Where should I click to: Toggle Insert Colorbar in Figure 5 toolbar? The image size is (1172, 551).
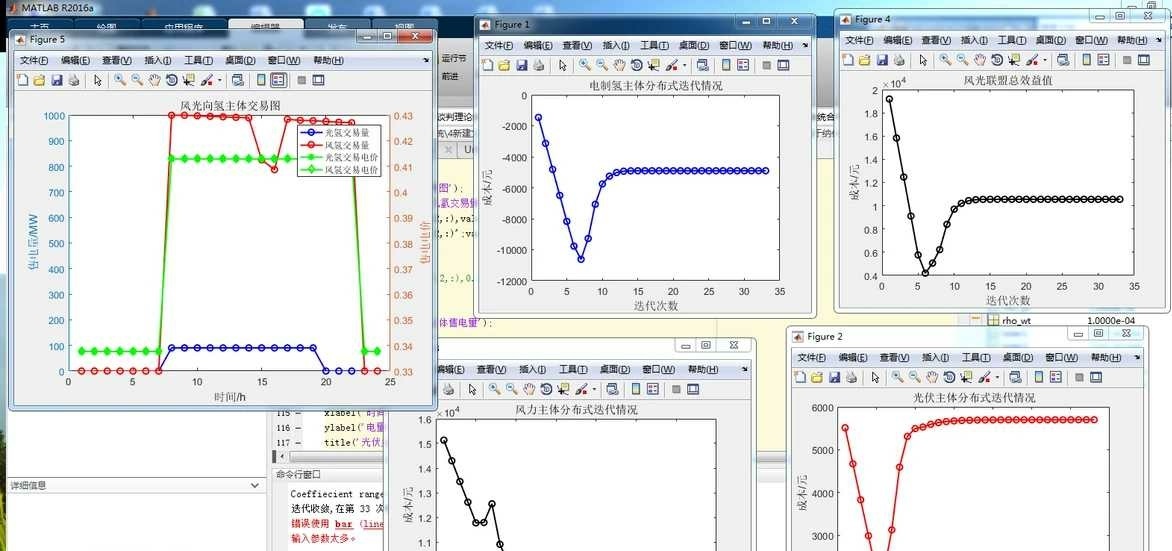pyautogui.click(x=261, y=80)
